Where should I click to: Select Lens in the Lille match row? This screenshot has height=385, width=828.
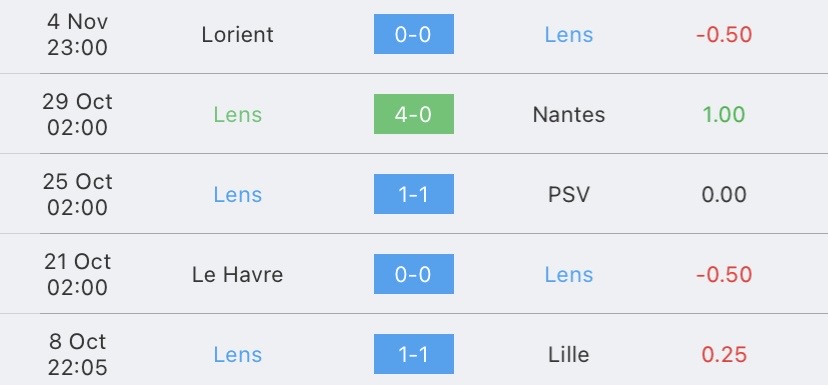click(x=238, y=354)
